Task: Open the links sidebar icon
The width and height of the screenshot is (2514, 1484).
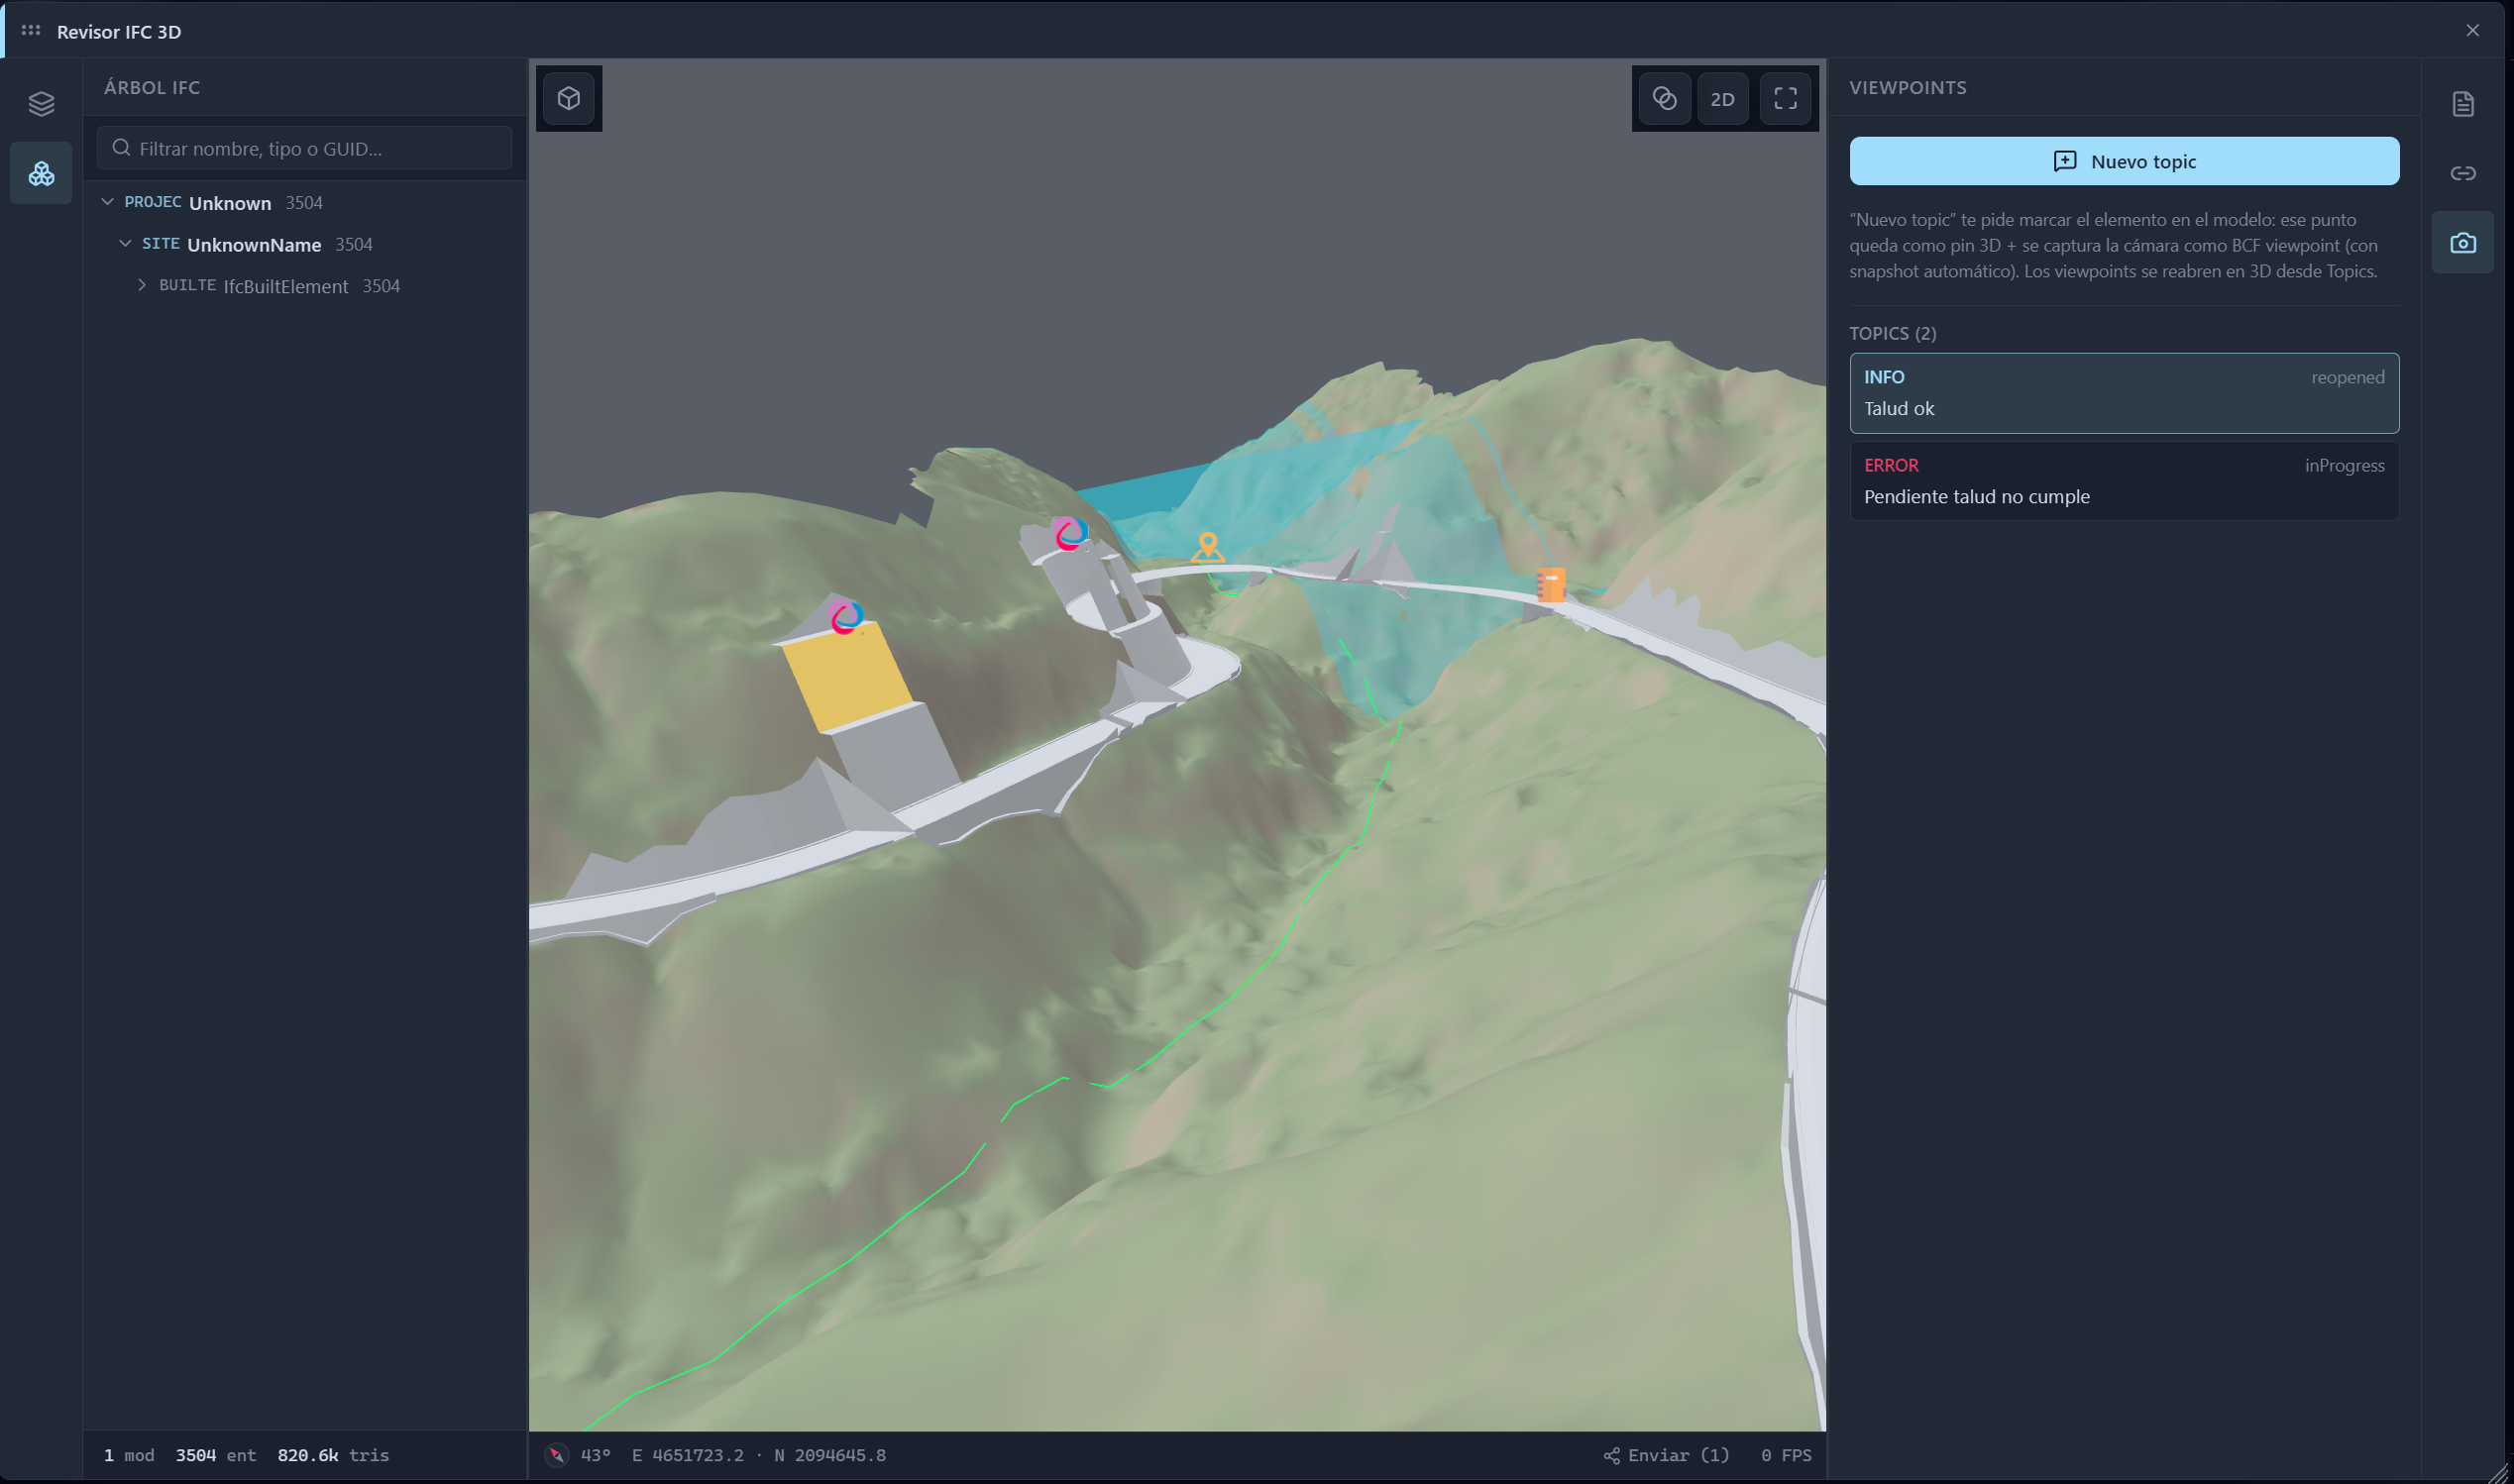Action: coord(2463,173)
